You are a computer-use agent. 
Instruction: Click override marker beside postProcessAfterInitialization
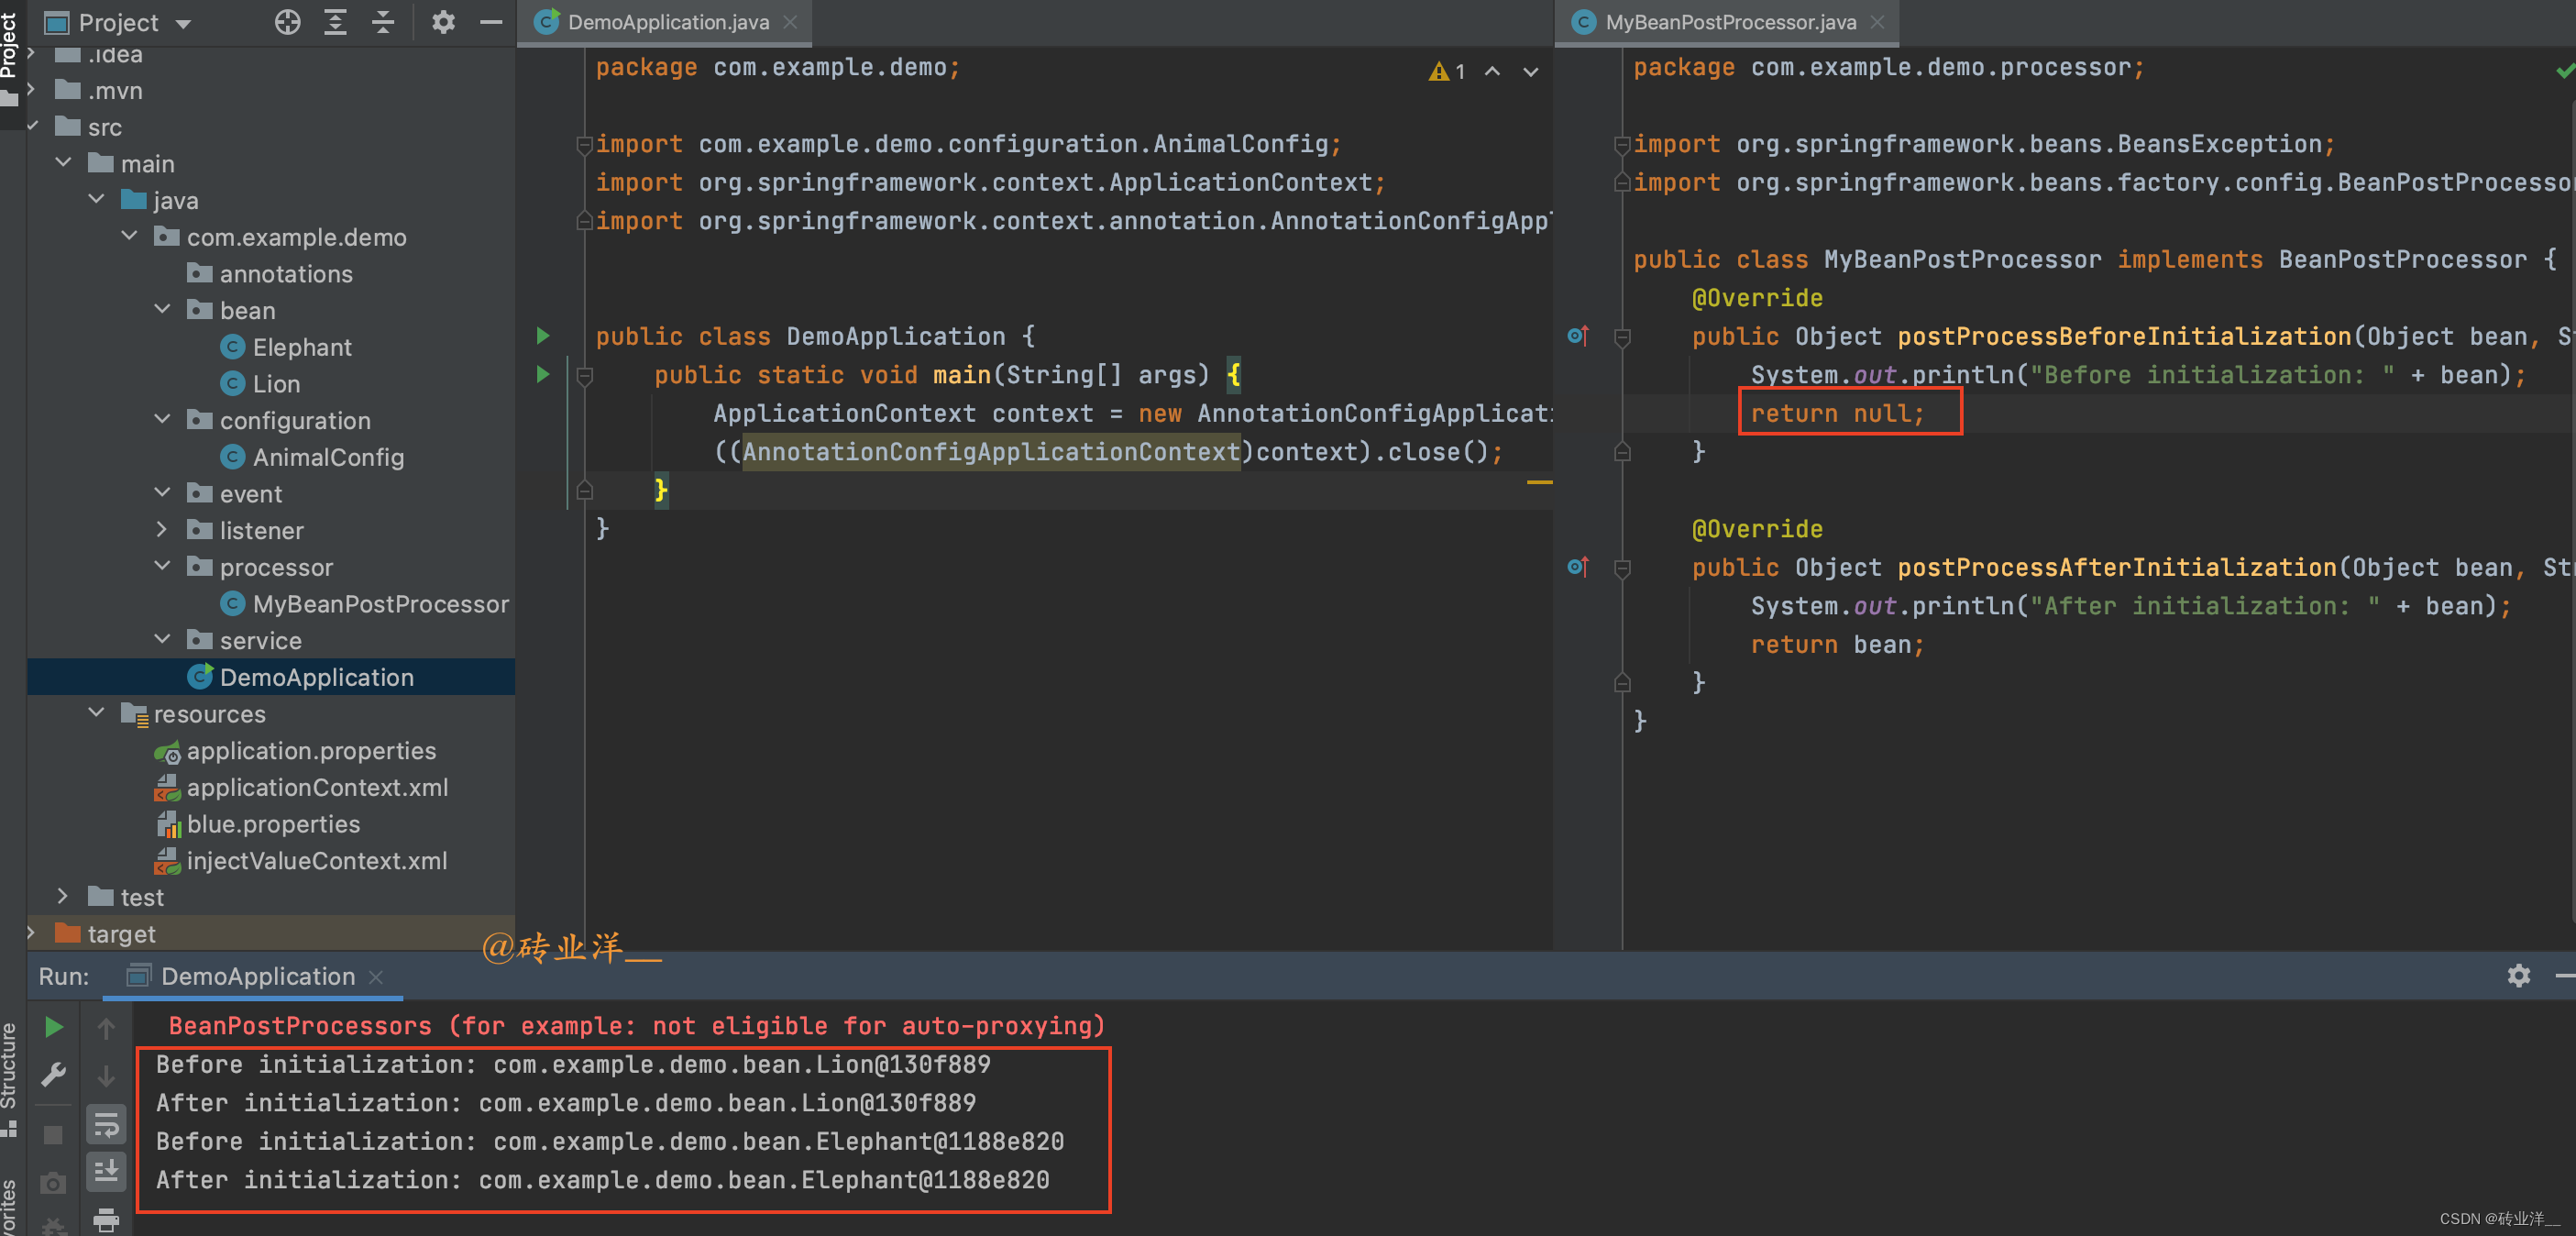1578,567
